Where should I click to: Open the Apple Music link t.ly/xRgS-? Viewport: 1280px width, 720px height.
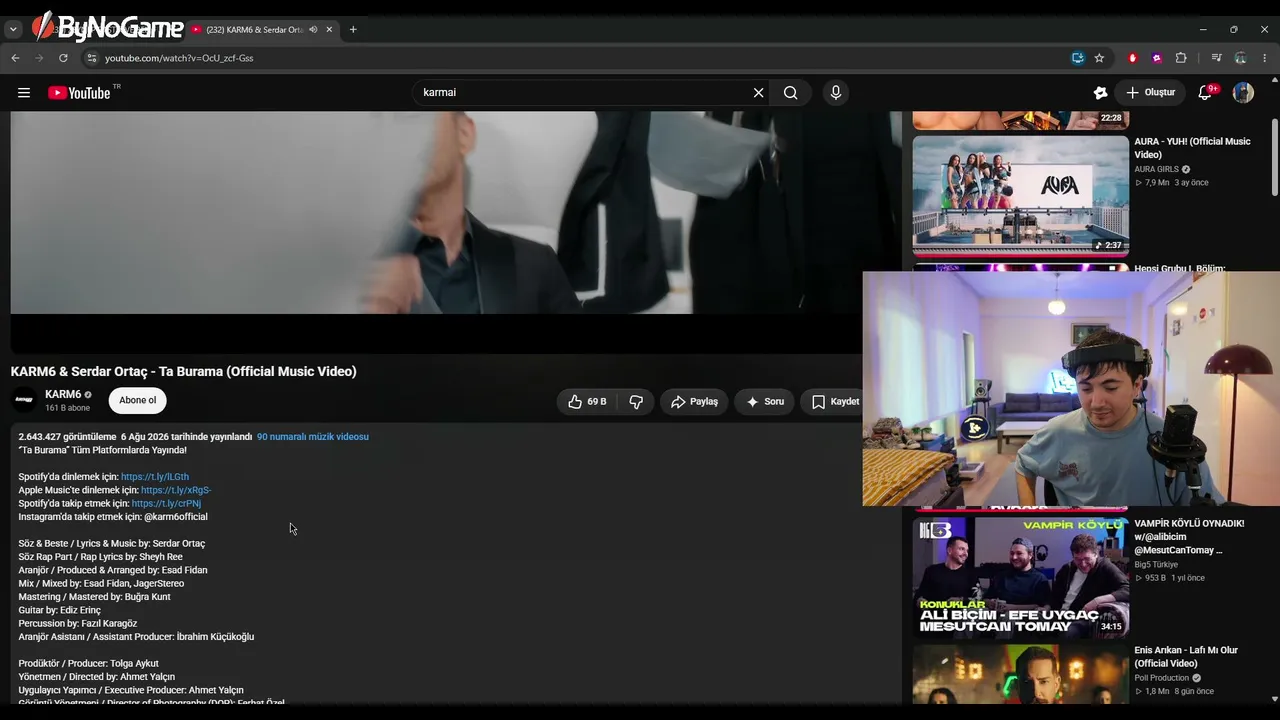(176, 491)
